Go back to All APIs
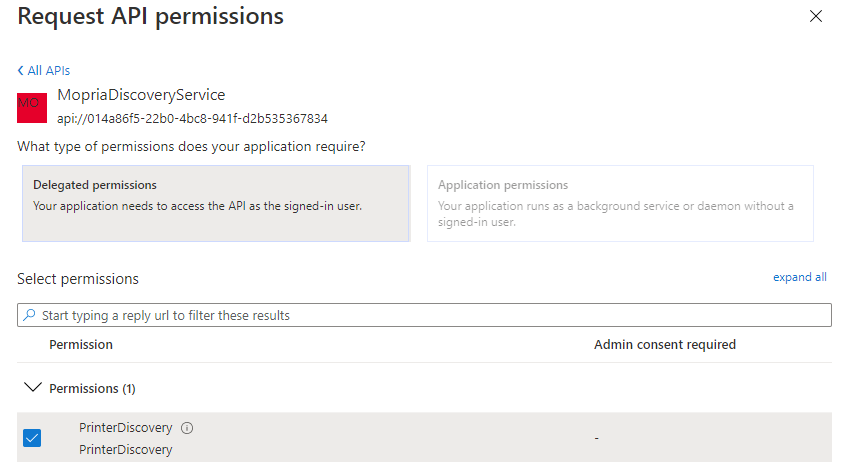The height and width of the screenshot is (475, 841). coord(44,71)
